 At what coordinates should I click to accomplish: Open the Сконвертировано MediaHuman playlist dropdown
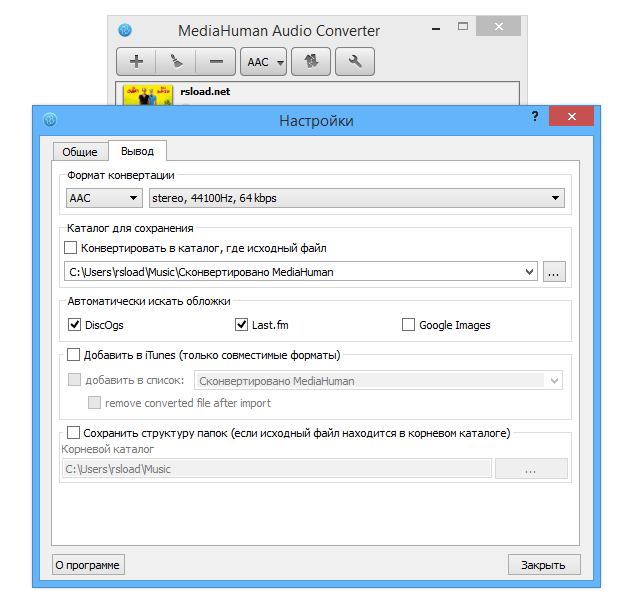(378, 380)
